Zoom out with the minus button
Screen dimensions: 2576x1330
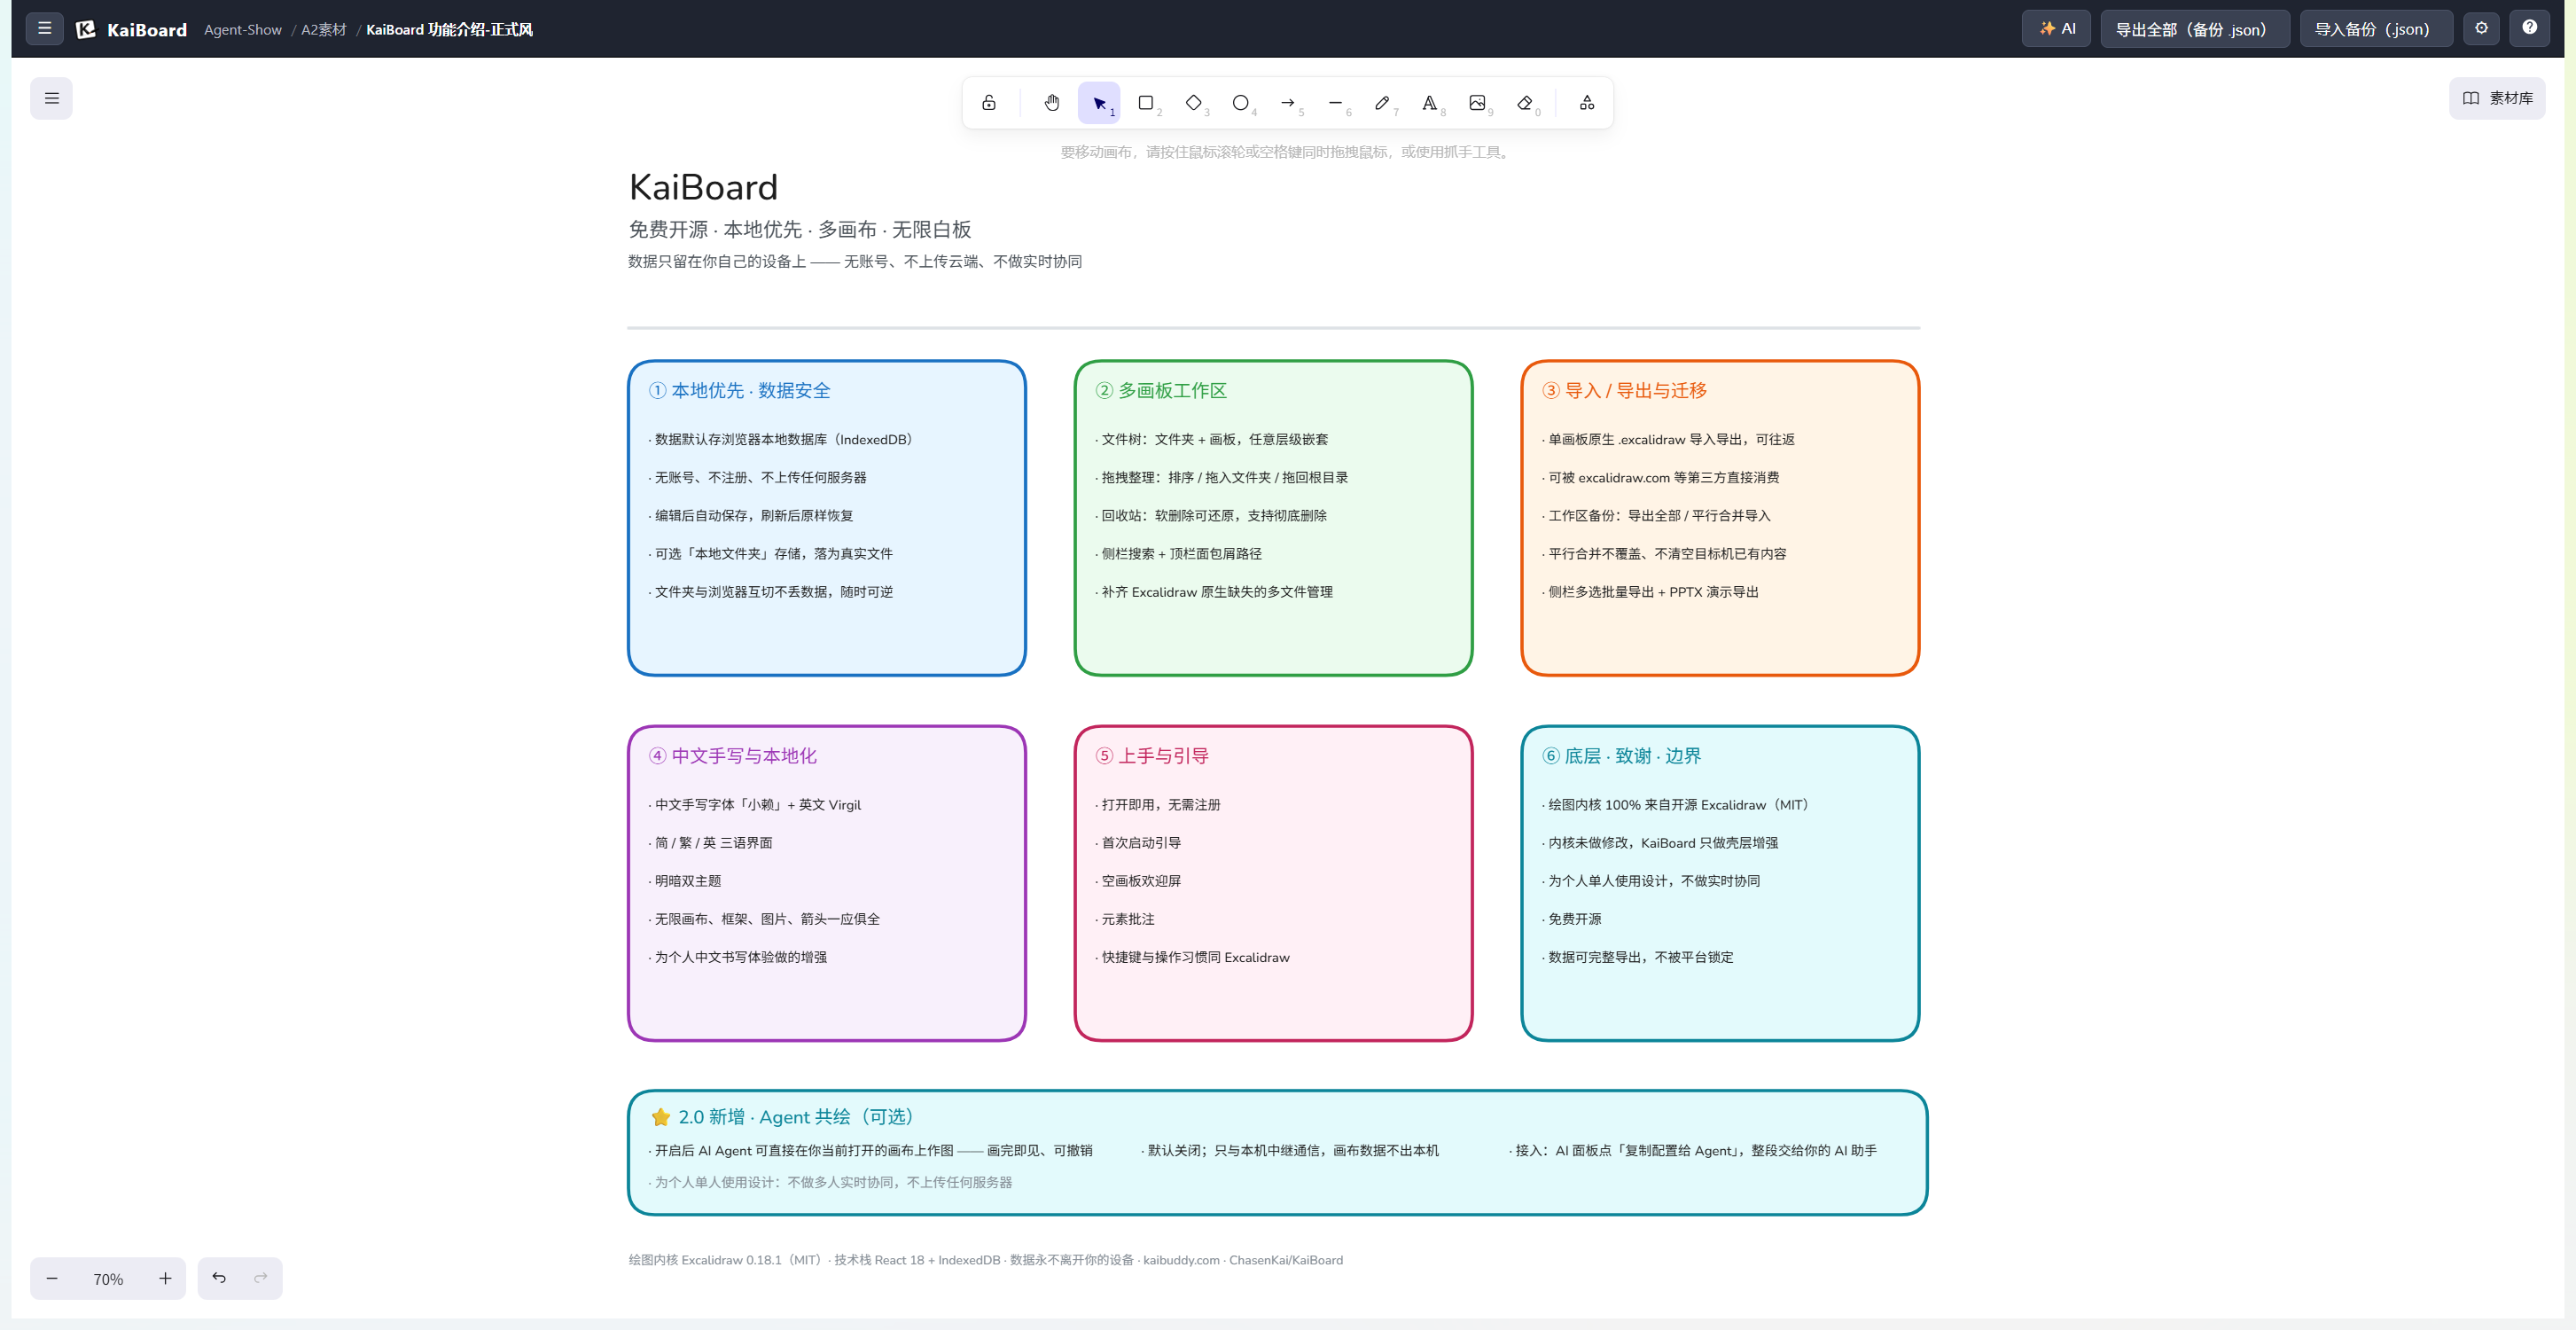52,1278
